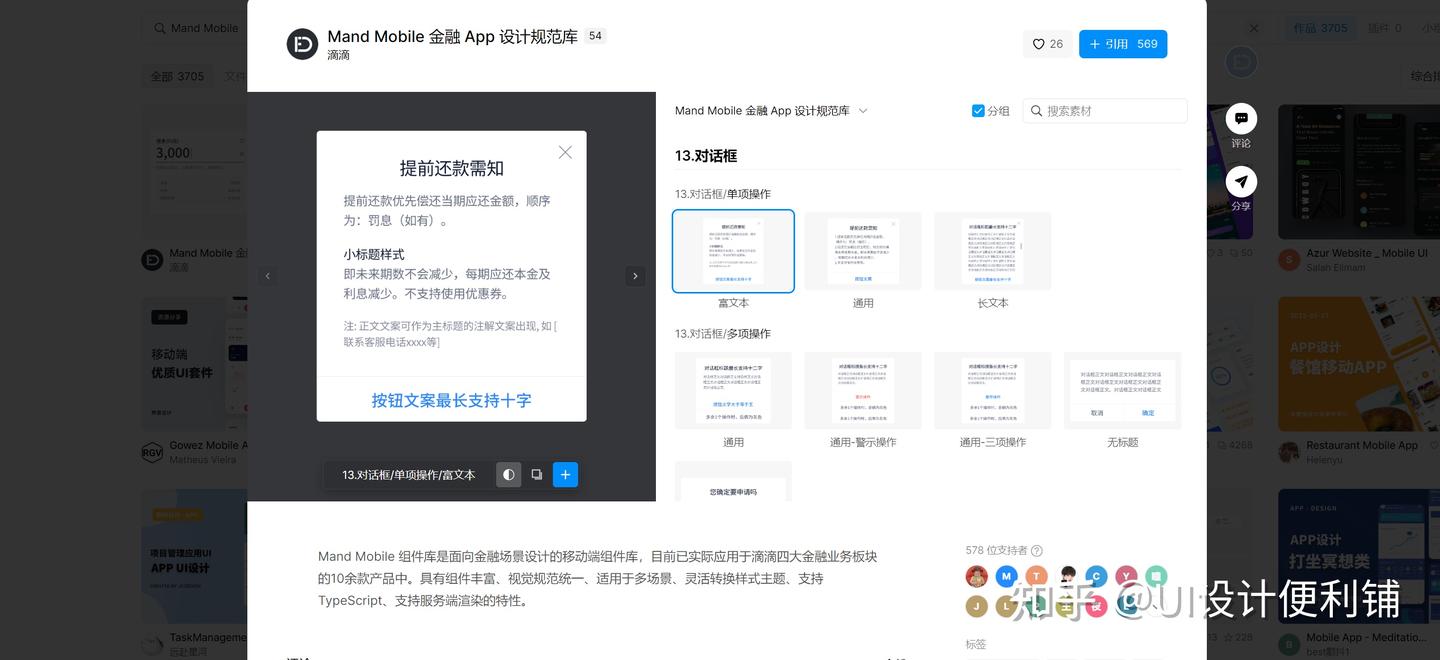The image size is (1440, 660).
Task: Click the 54 count badge beside title
Action: pyautogui.click(x=595, y=36)
